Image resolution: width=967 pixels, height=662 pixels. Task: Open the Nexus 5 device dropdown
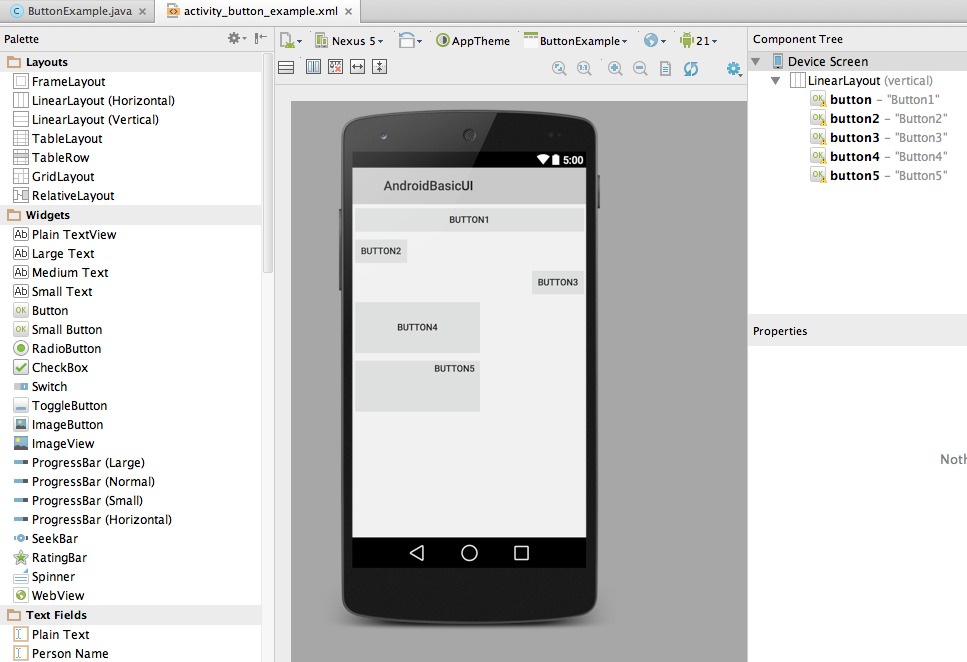click(349, 41)
